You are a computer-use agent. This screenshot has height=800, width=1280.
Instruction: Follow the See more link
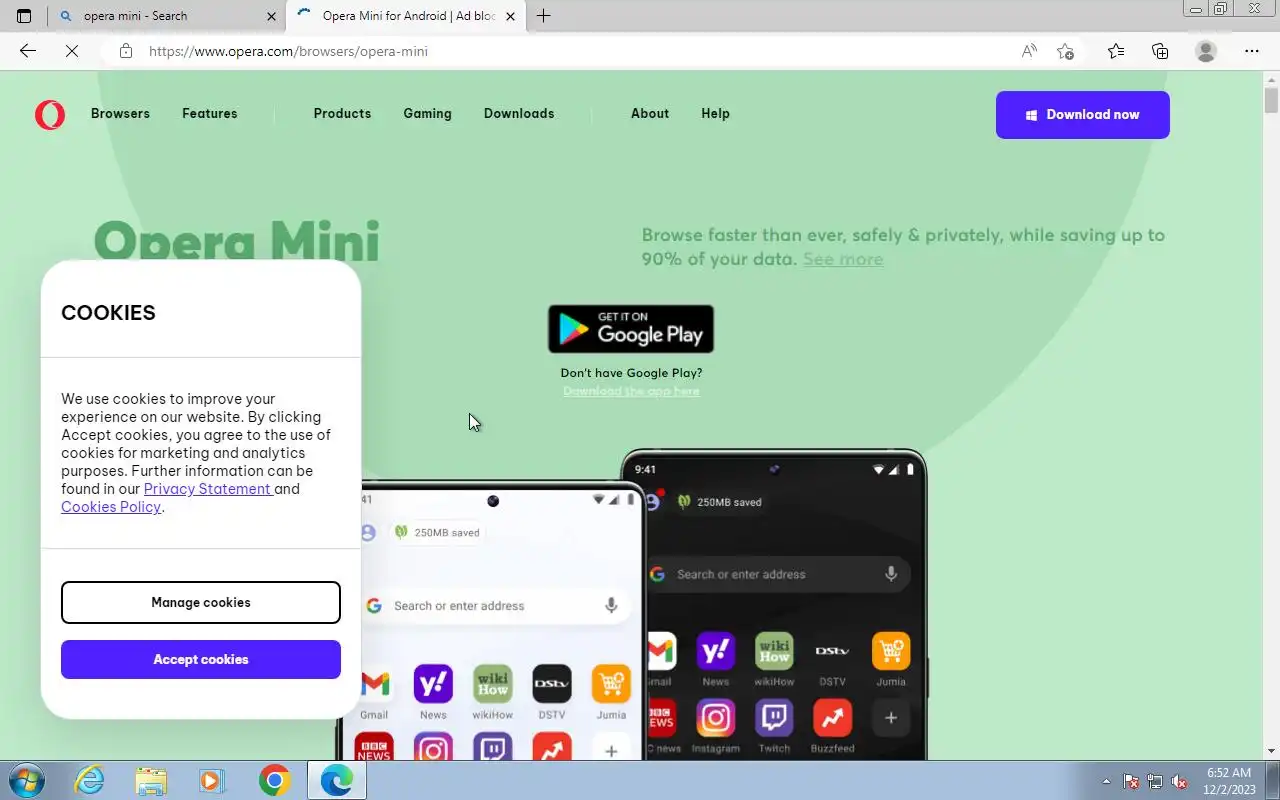(843, 259)
